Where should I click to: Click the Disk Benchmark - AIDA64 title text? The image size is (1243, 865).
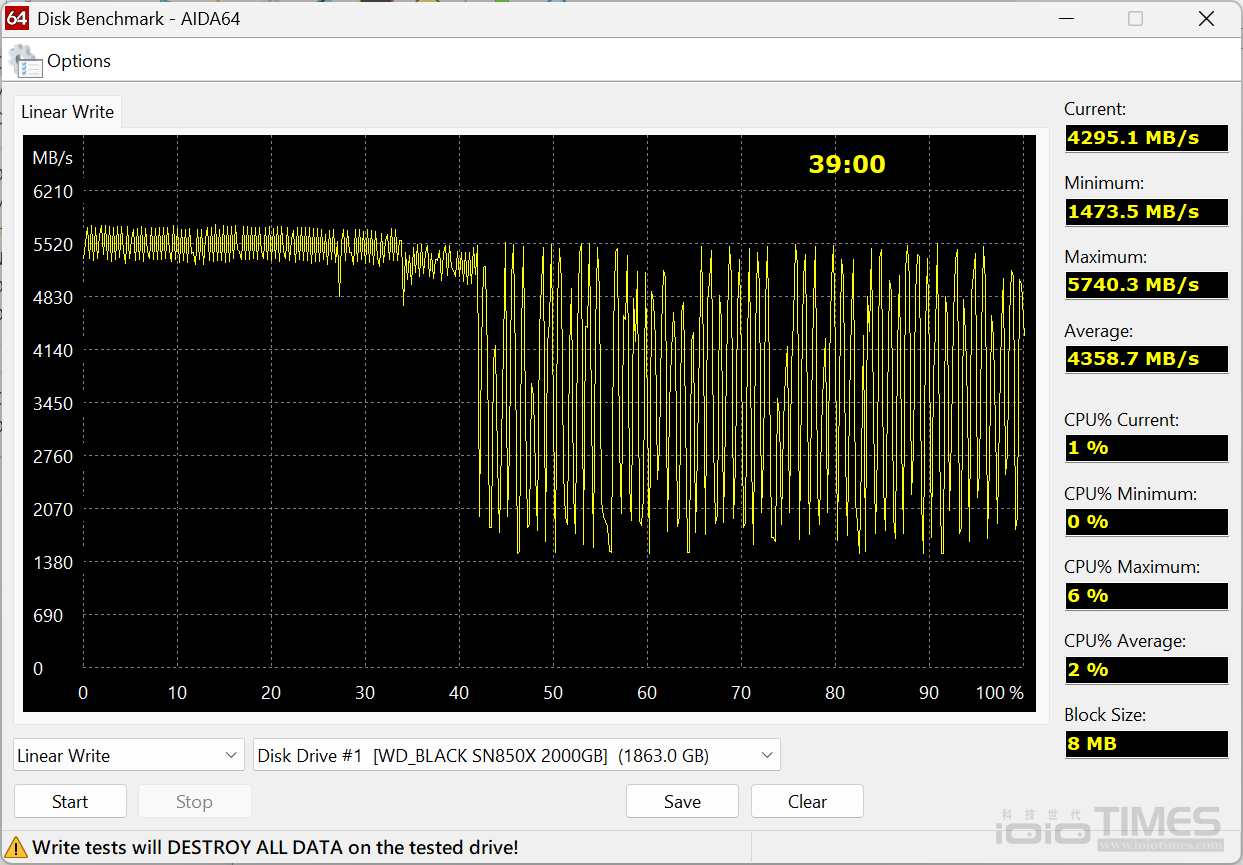tap(138, 18)
